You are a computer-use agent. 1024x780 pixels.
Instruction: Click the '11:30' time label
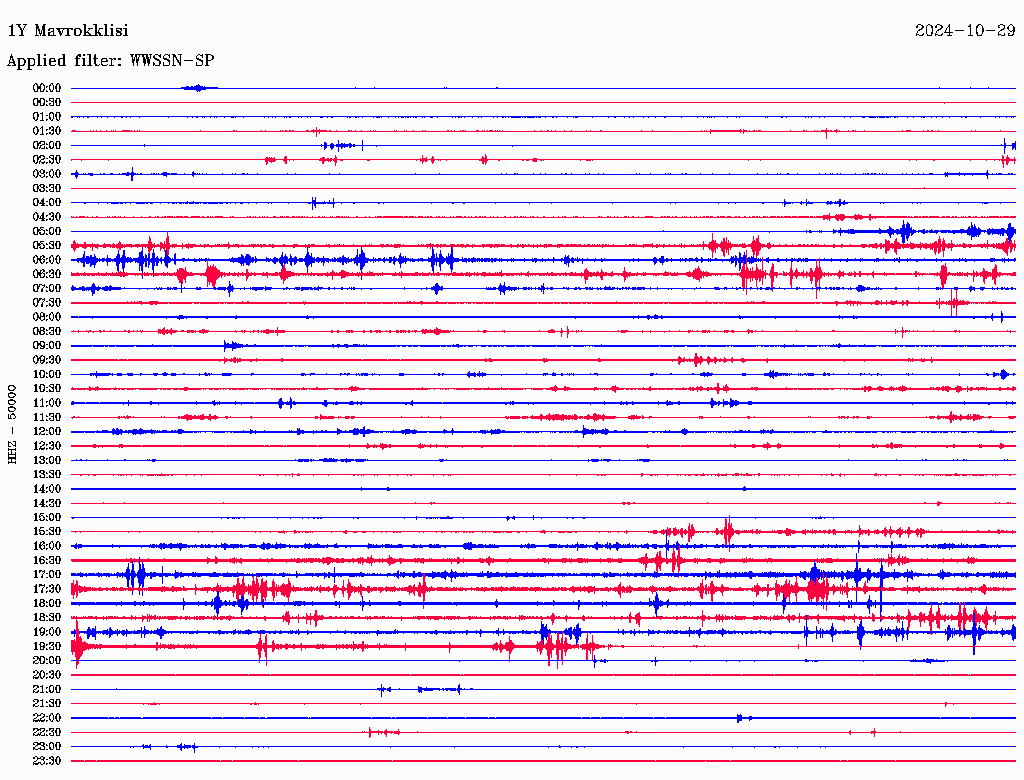click(46, 418)
